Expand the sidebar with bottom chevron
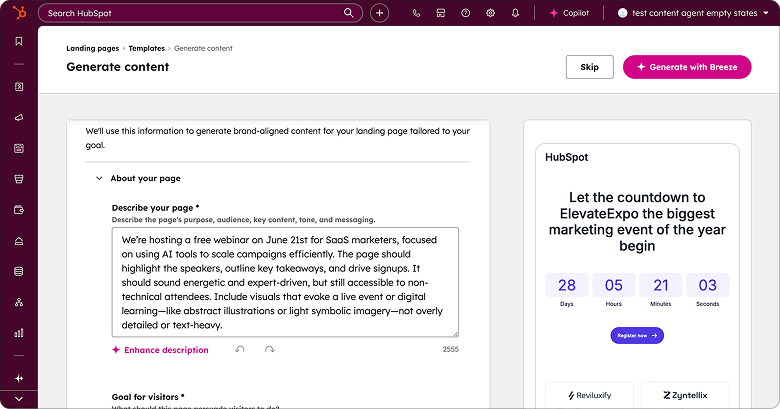Viewport: 780px width, 409px height. coord(19,399)
